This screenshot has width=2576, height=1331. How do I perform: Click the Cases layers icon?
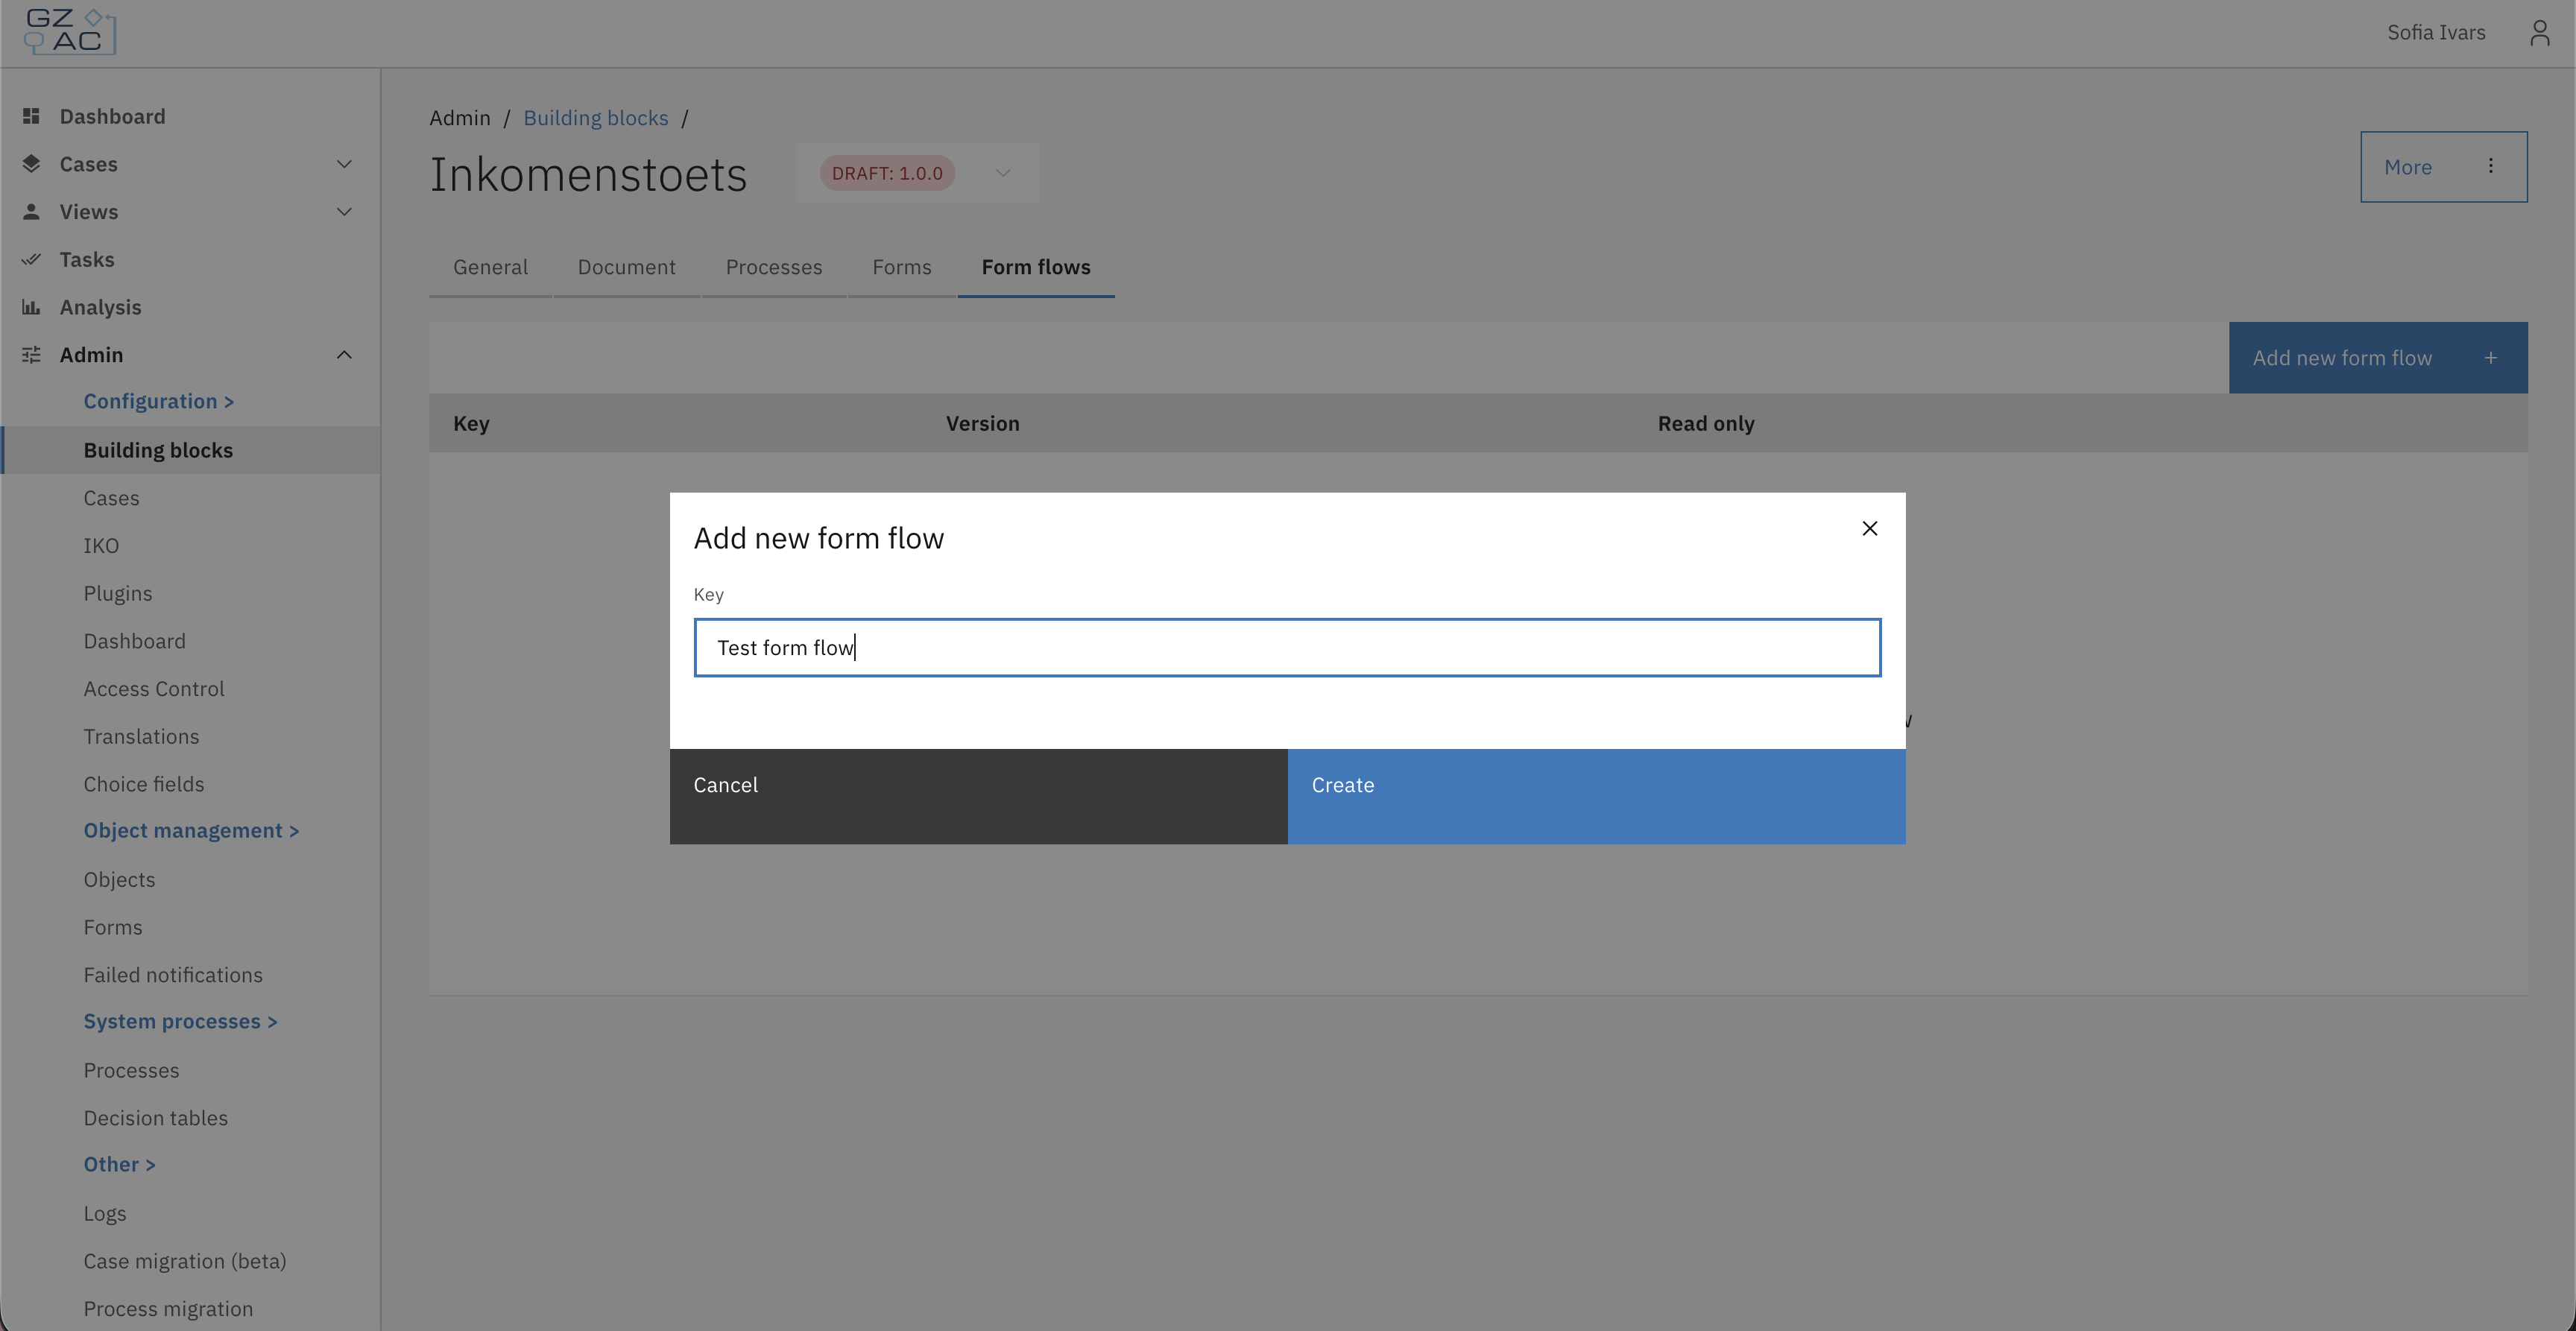click(31, 164)
